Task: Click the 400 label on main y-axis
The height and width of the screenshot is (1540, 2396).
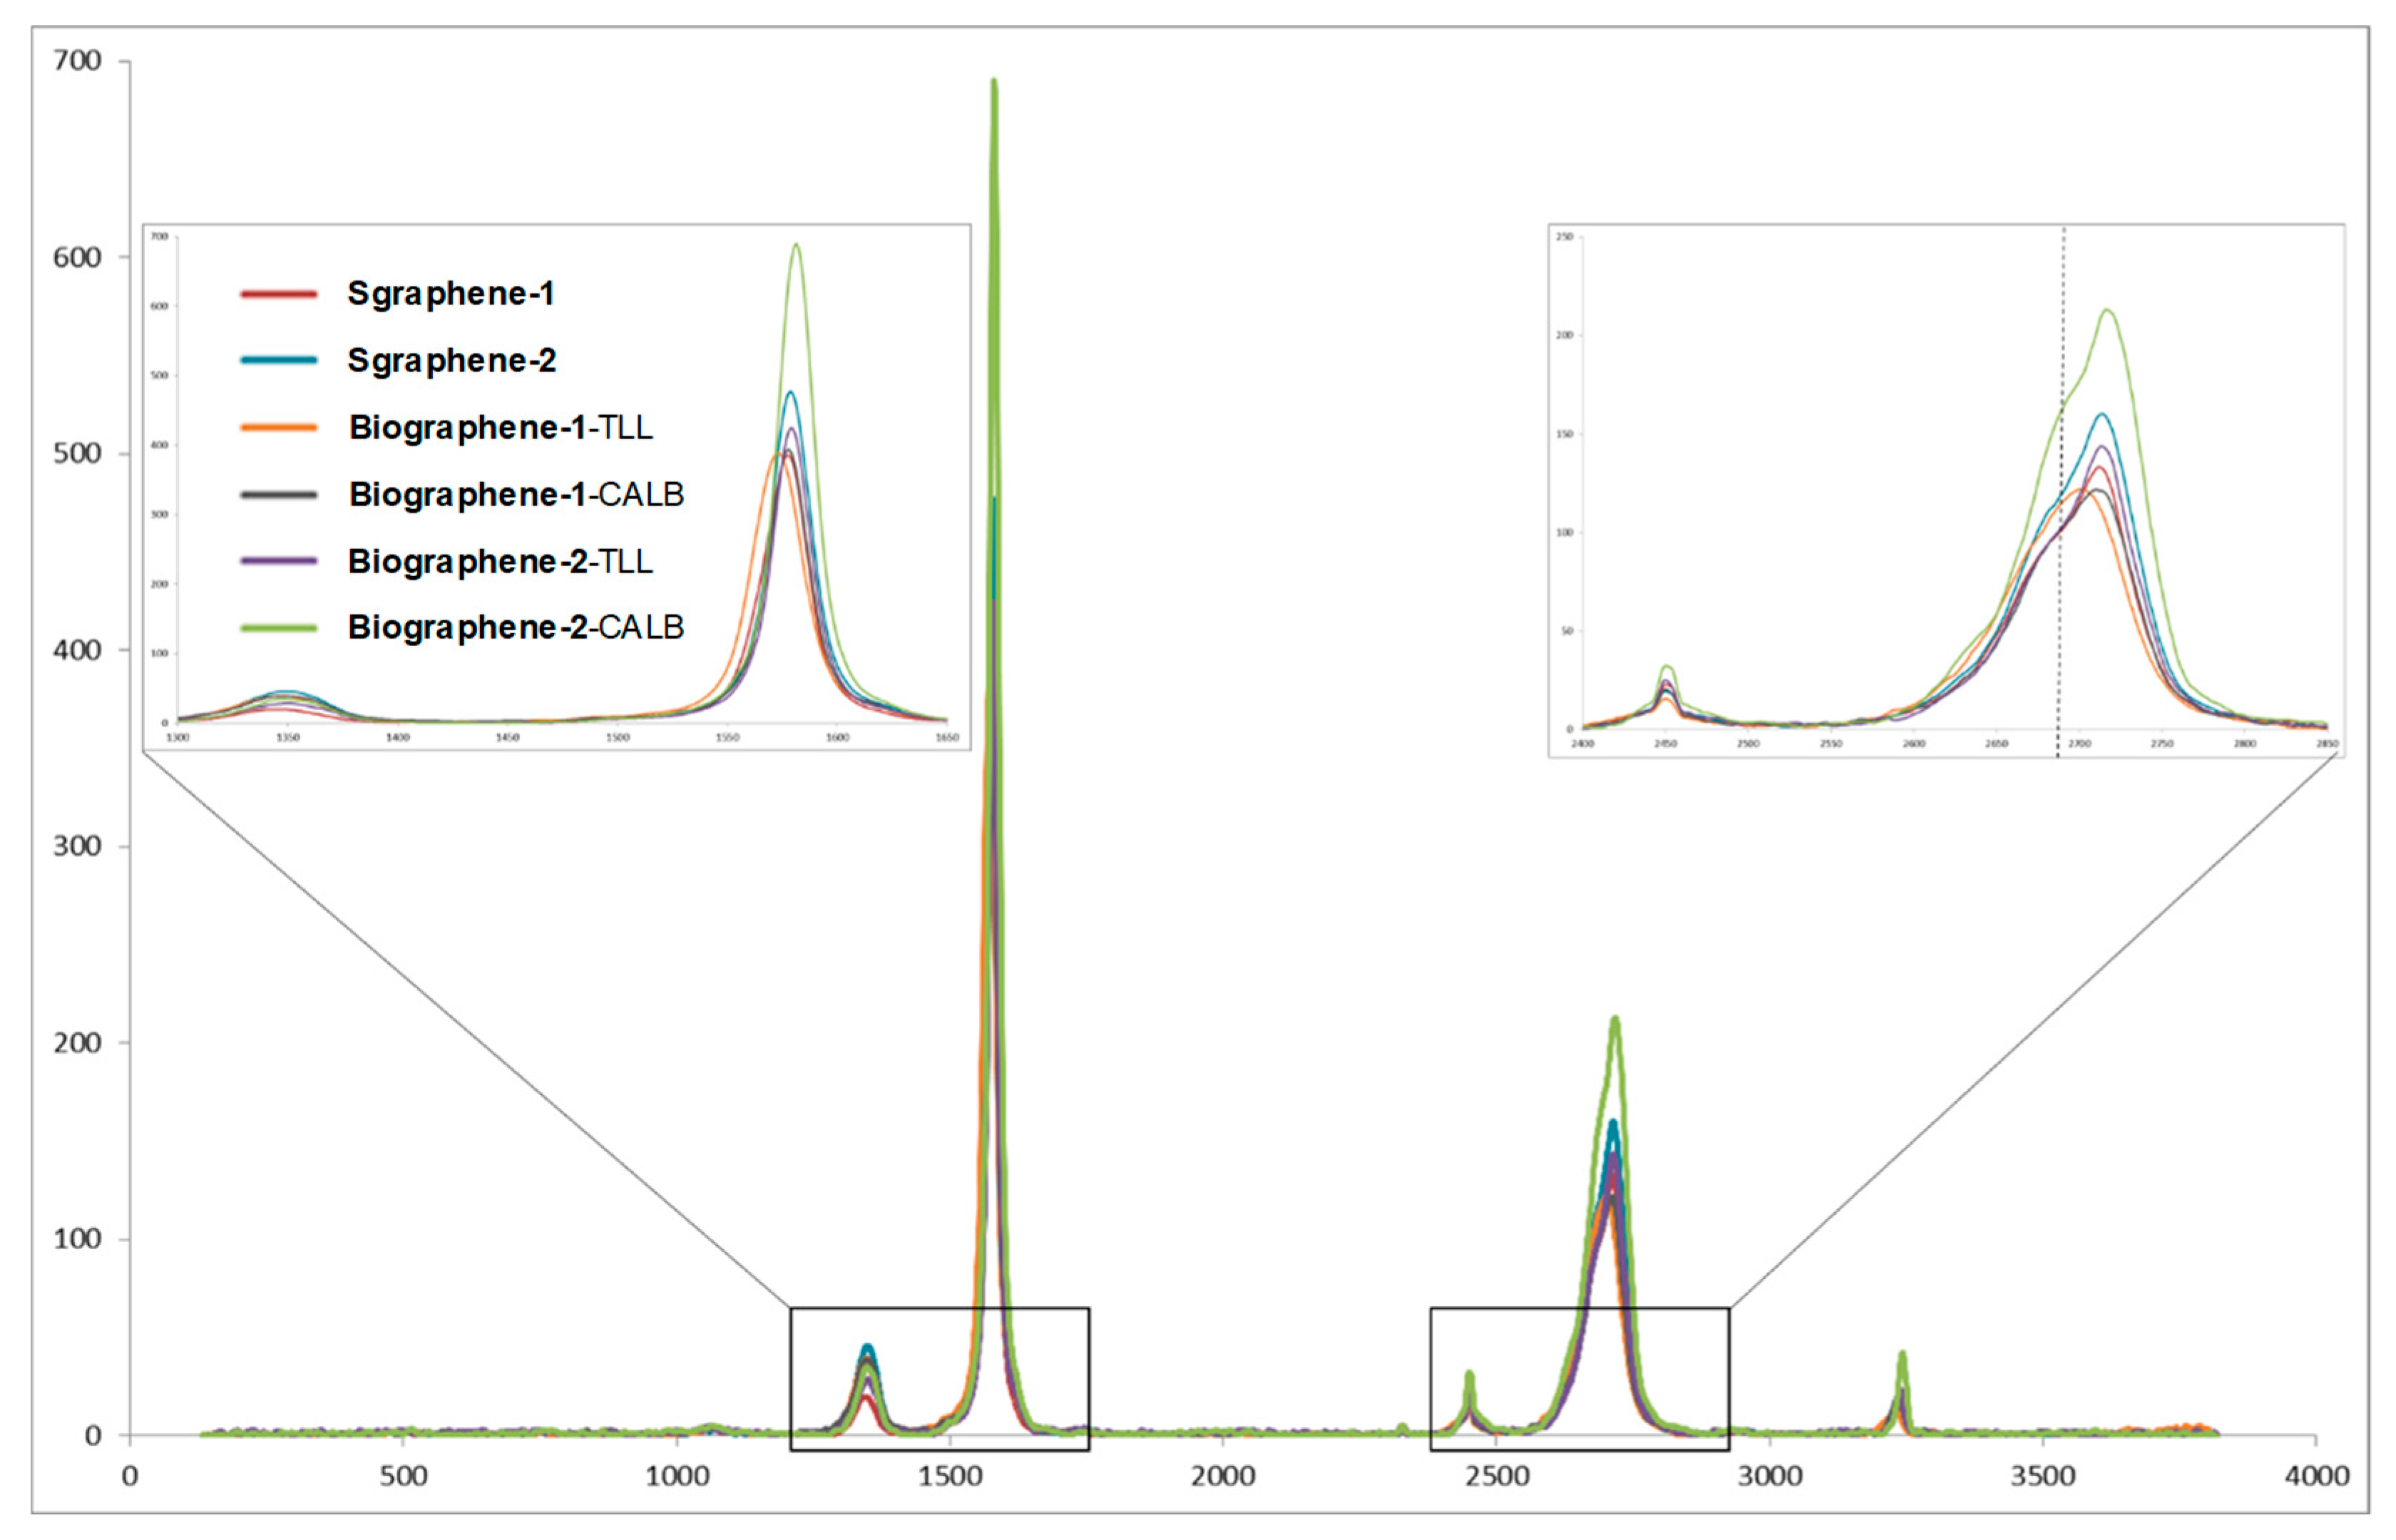Action: [x=77, y=650]
